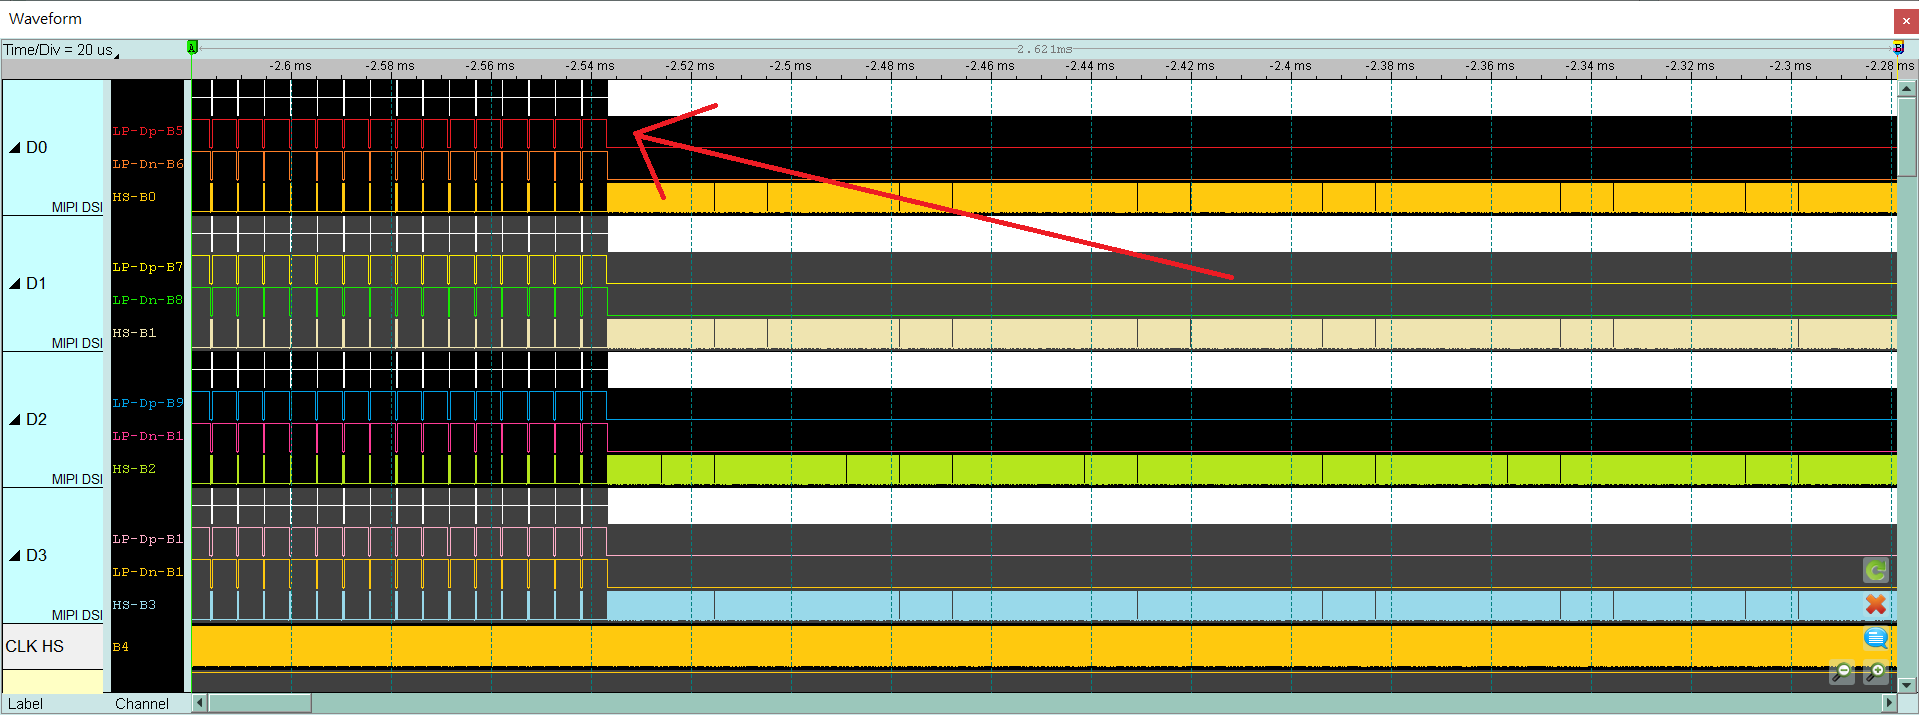Click MIPI DSI label under D0

pyautogui.click(x=77, y=207)
